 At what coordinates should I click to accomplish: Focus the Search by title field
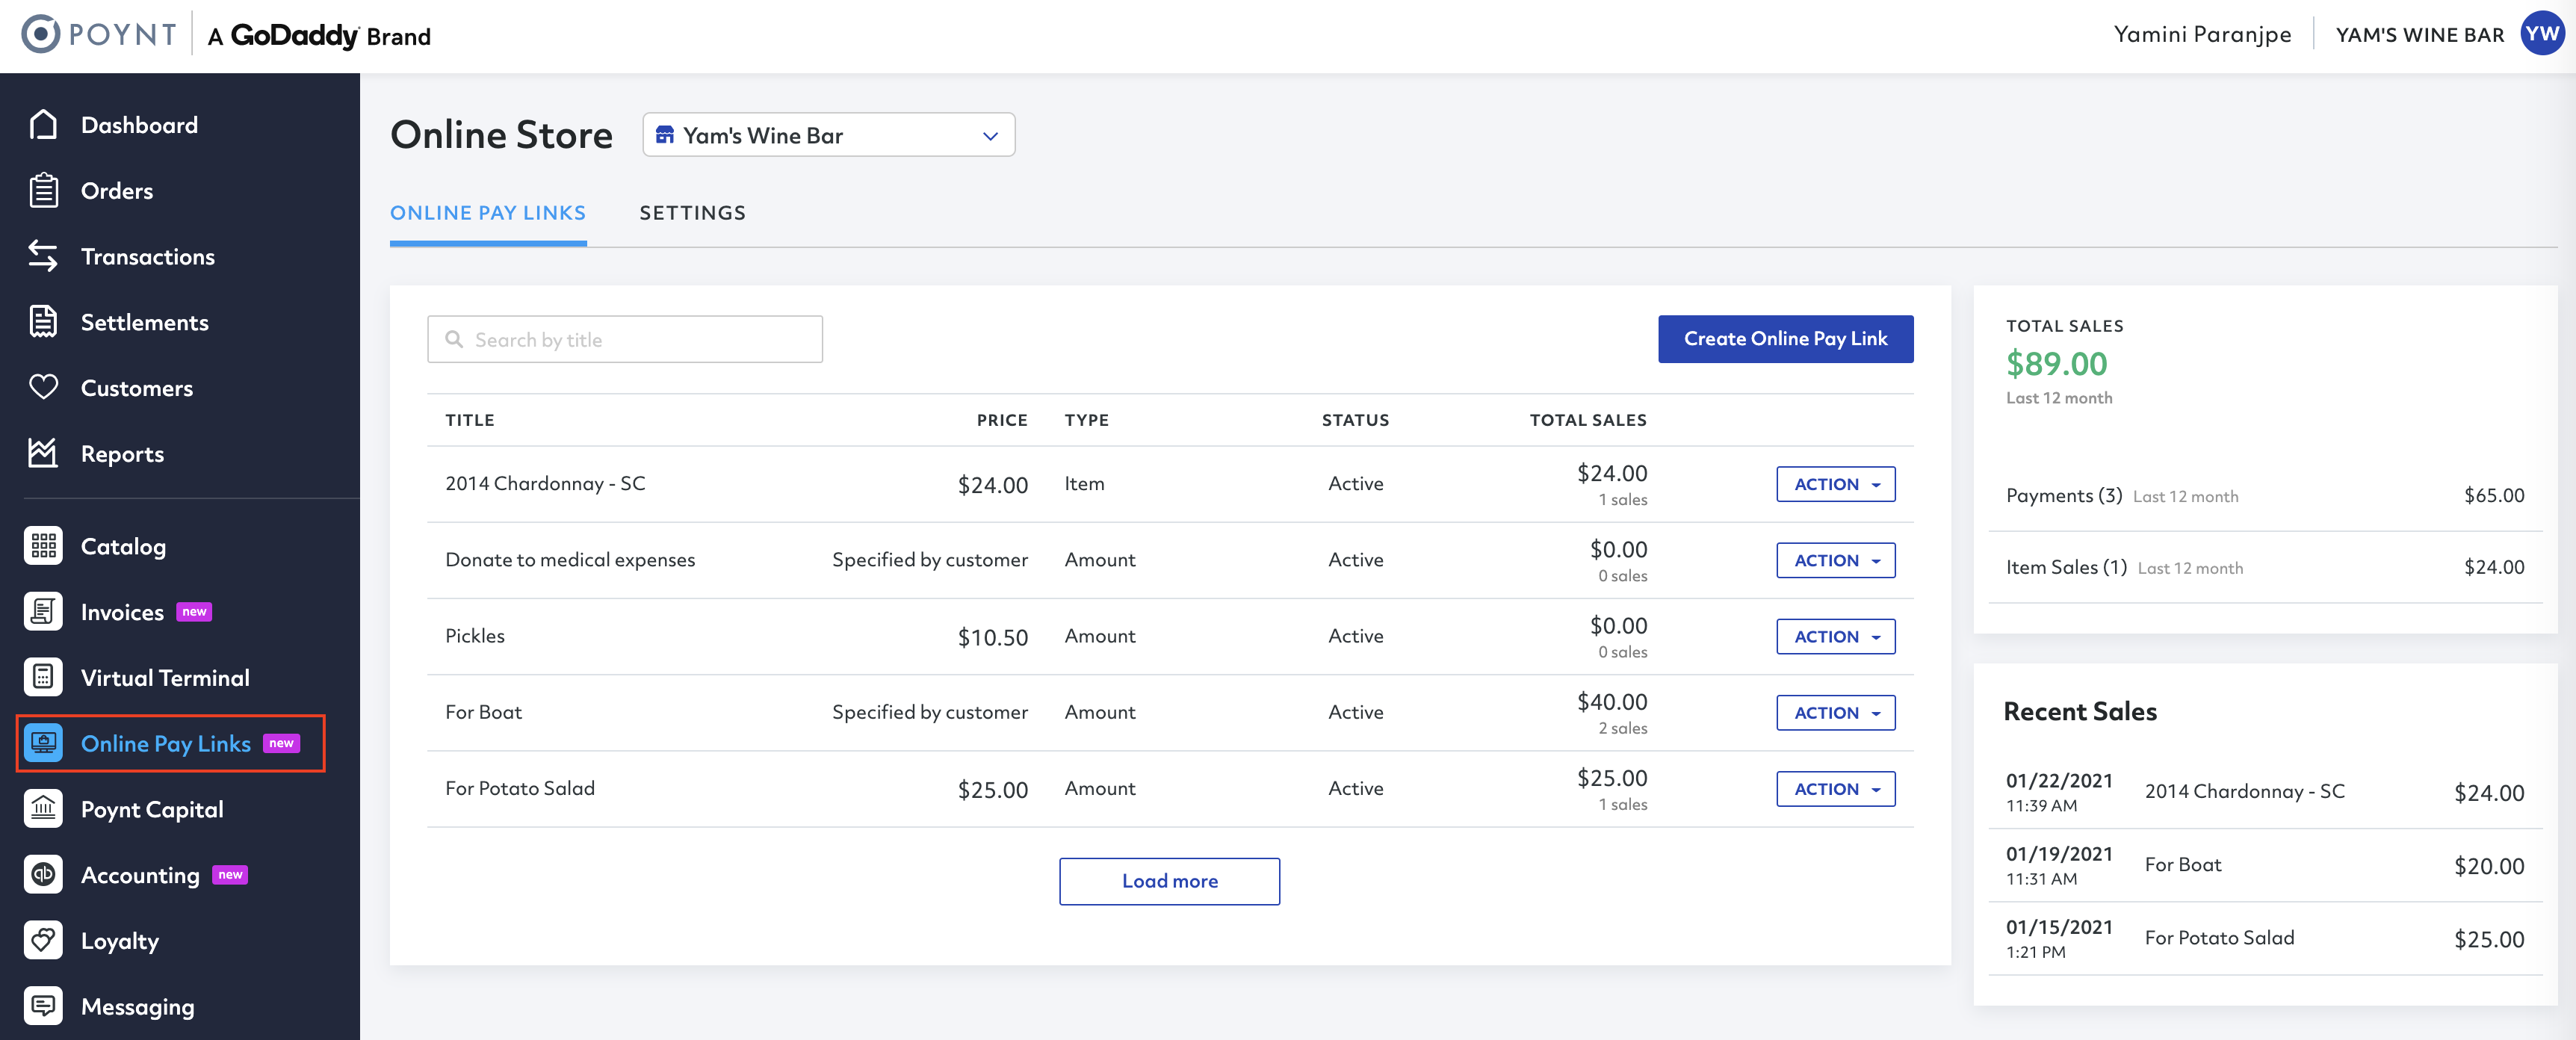pyautogui.click(x=625, y=340)
